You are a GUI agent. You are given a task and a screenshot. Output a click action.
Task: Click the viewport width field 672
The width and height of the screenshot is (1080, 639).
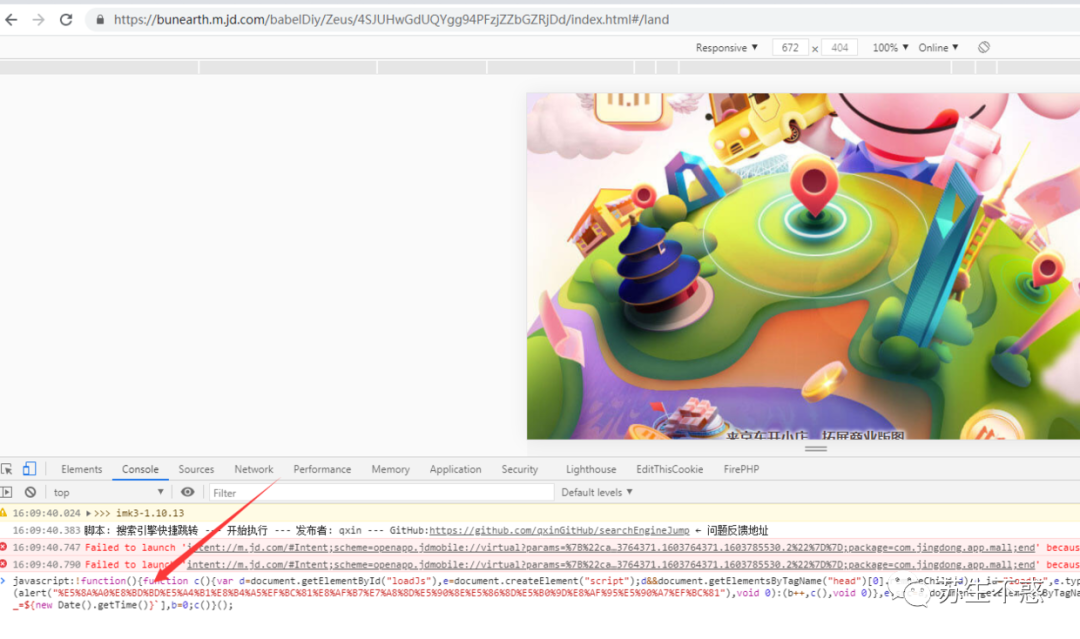click(x=790, y=48)
